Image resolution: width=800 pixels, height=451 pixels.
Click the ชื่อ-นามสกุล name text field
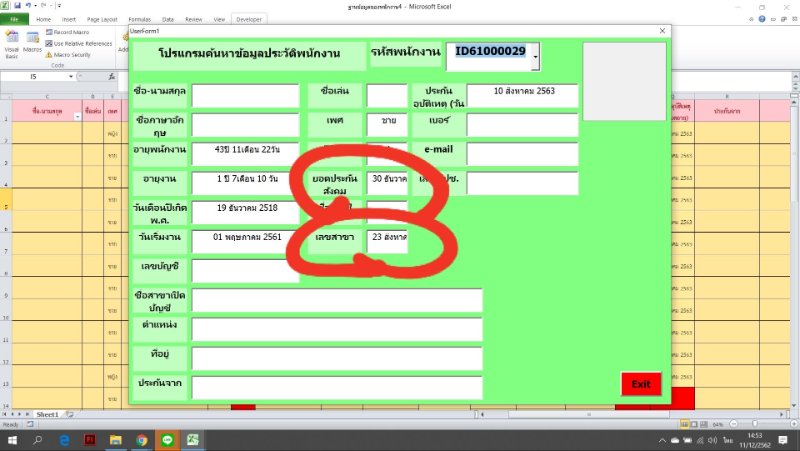pyautogui.click(x=245, y=96)
